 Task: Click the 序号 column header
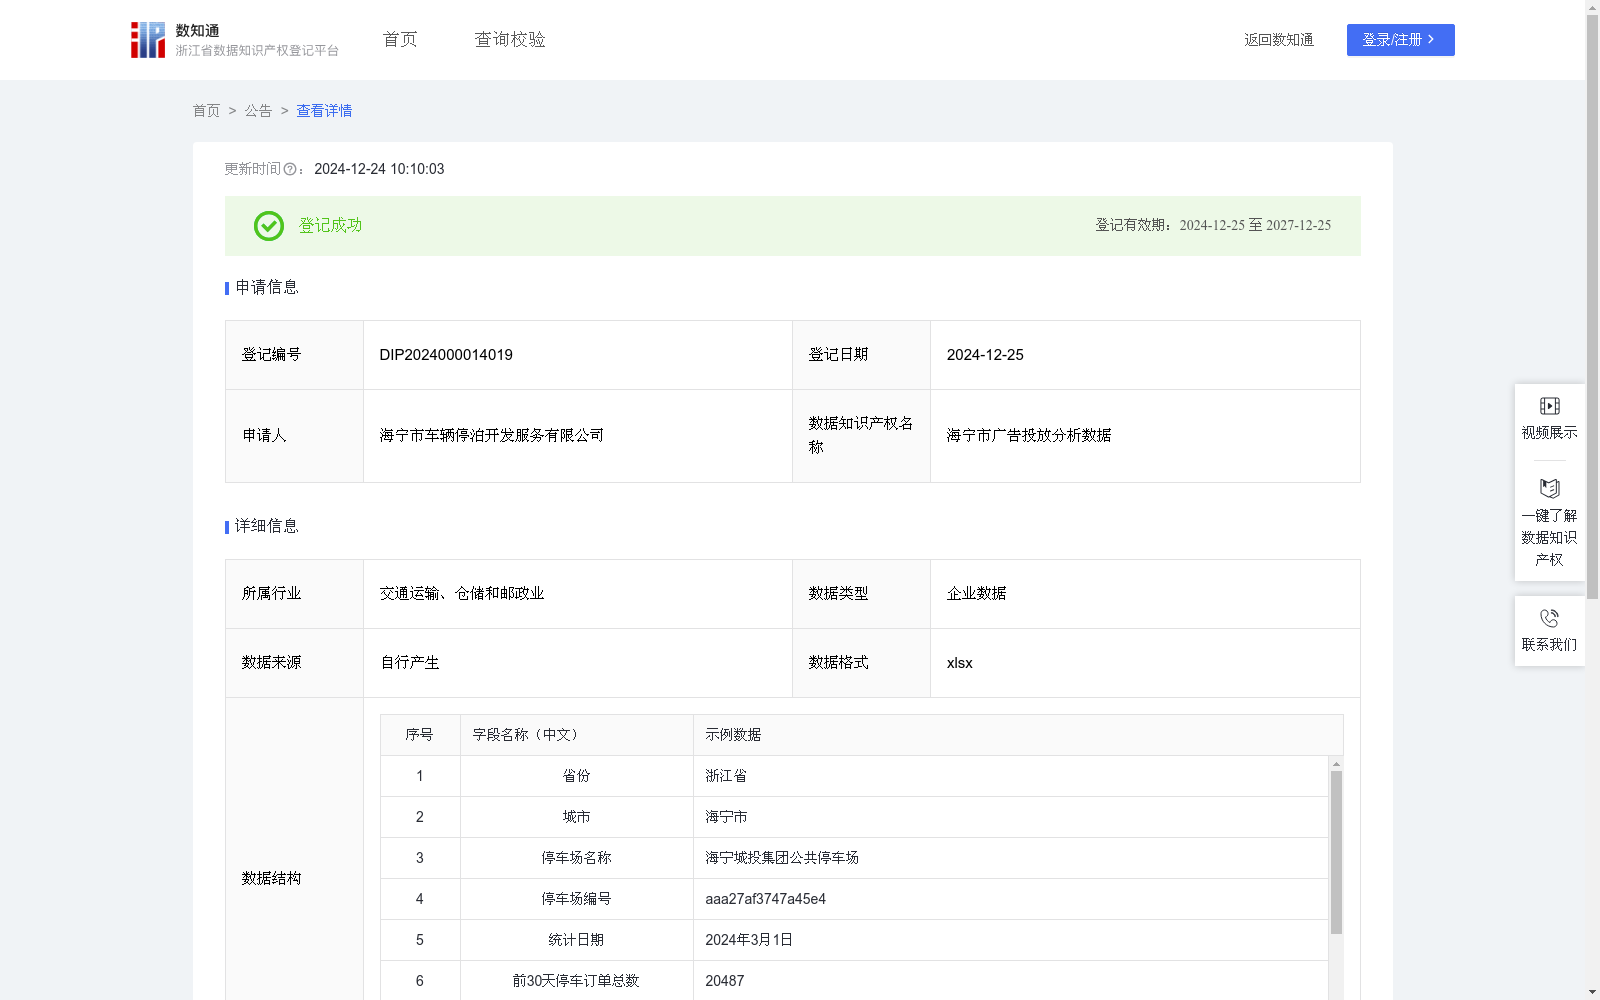(x=420, y=735)
